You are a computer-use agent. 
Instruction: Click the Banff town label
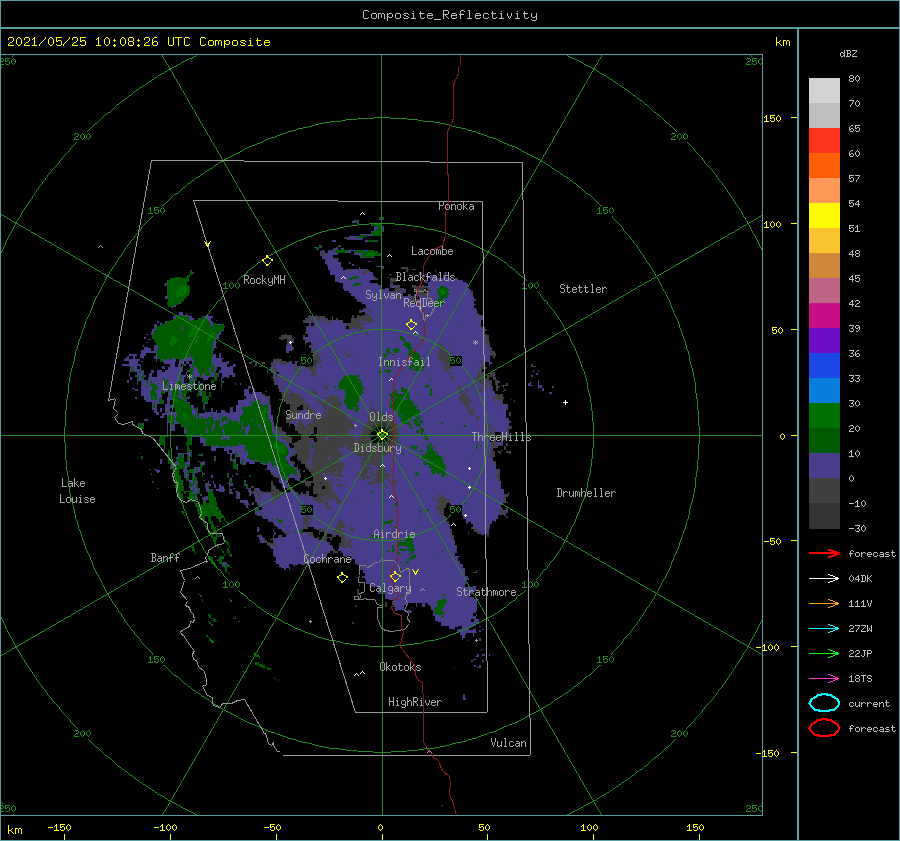165,557
